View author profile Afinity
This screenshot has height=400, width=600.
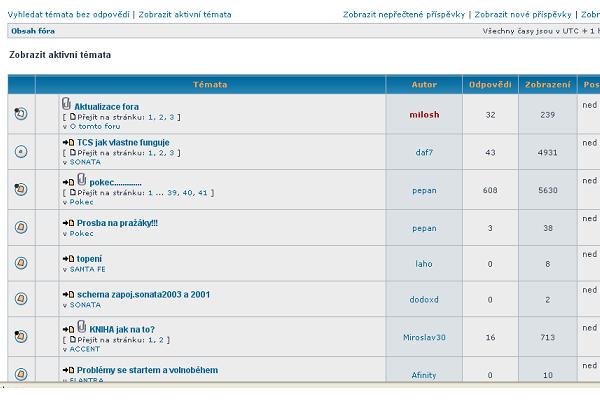pyautogui.click(x=424, y=375)
